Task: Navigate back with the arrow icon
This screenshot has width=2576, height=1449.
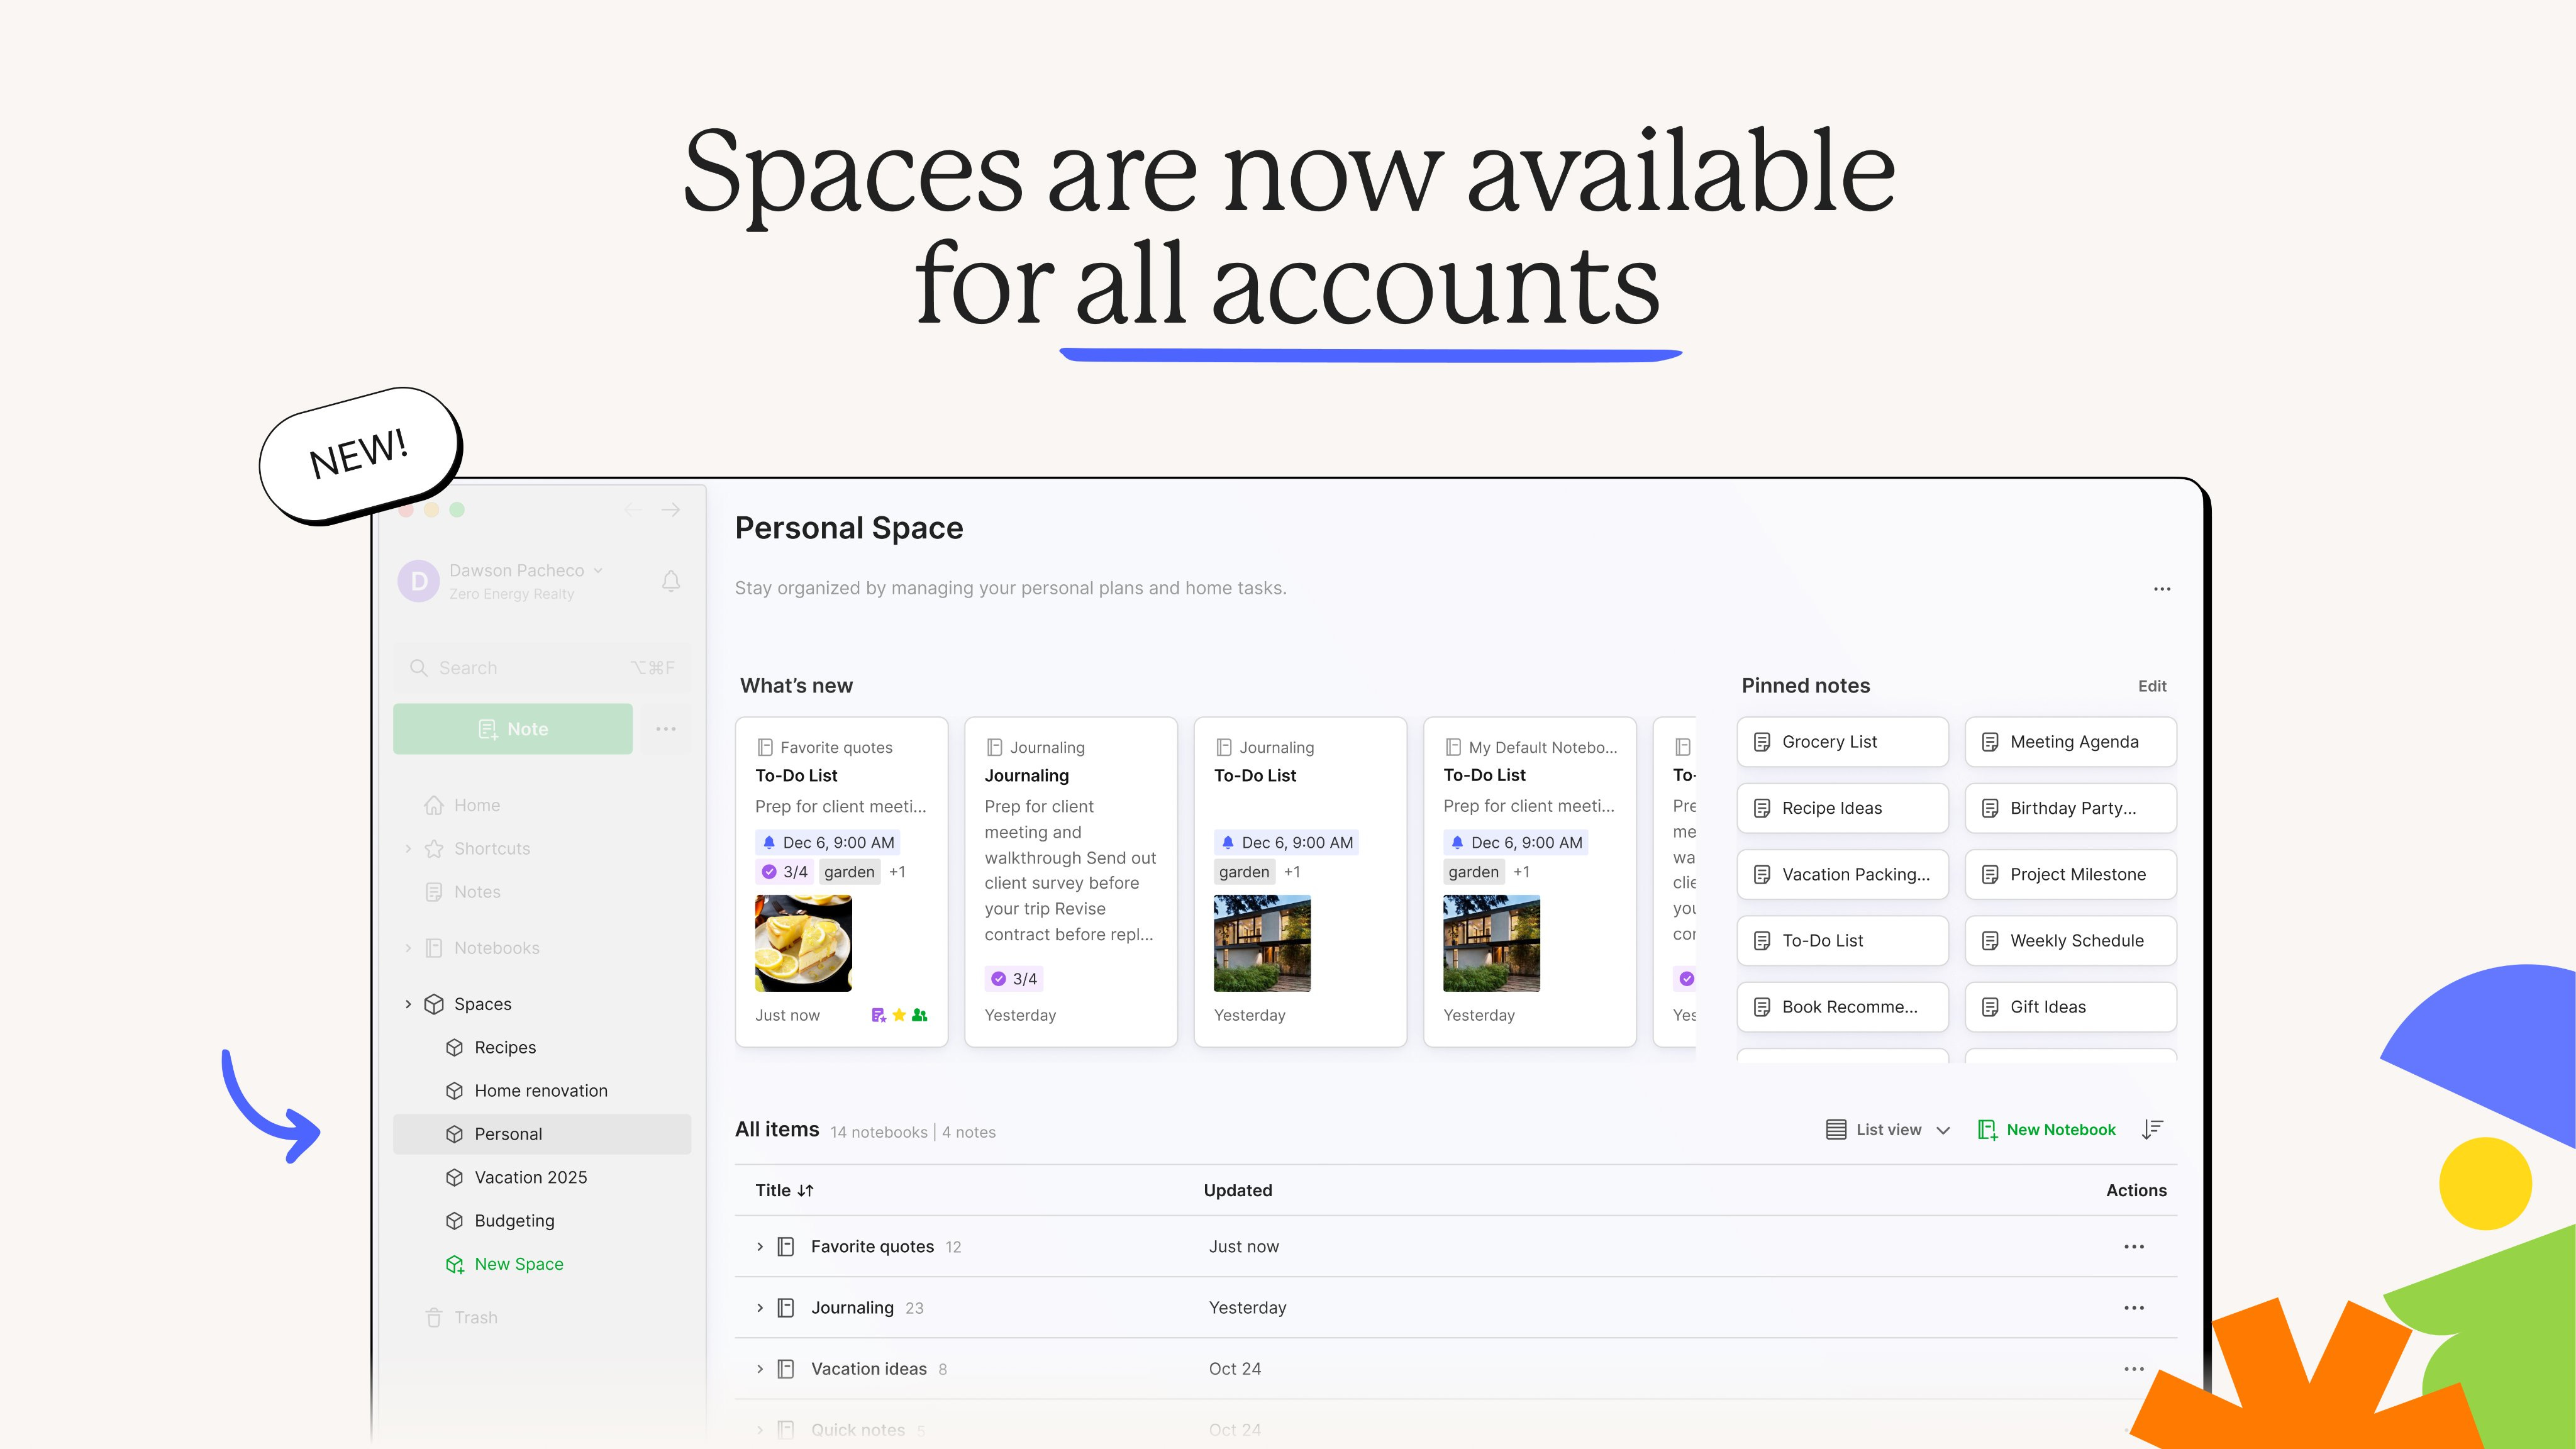Action: (633, 510)
